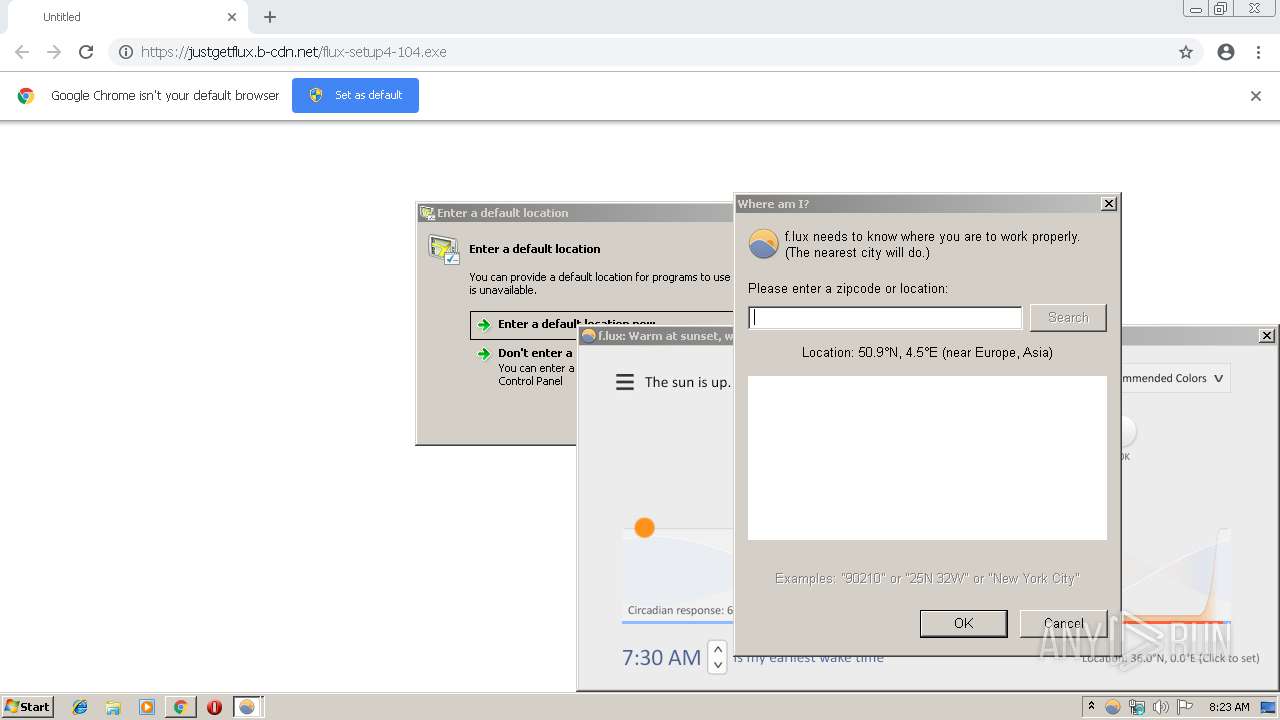Open a new Chrome tab

pos(270,17)
